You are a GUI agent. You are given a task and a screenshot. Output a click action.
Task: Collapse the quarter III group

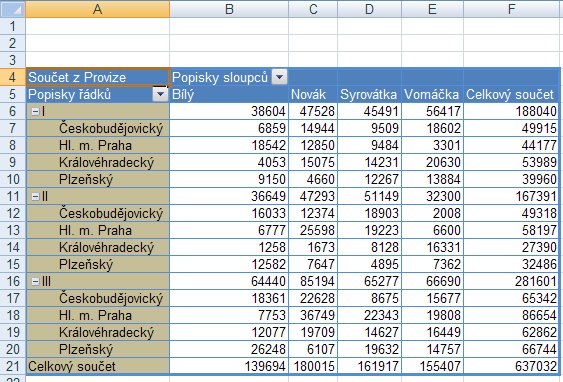[x=35, y=281]
